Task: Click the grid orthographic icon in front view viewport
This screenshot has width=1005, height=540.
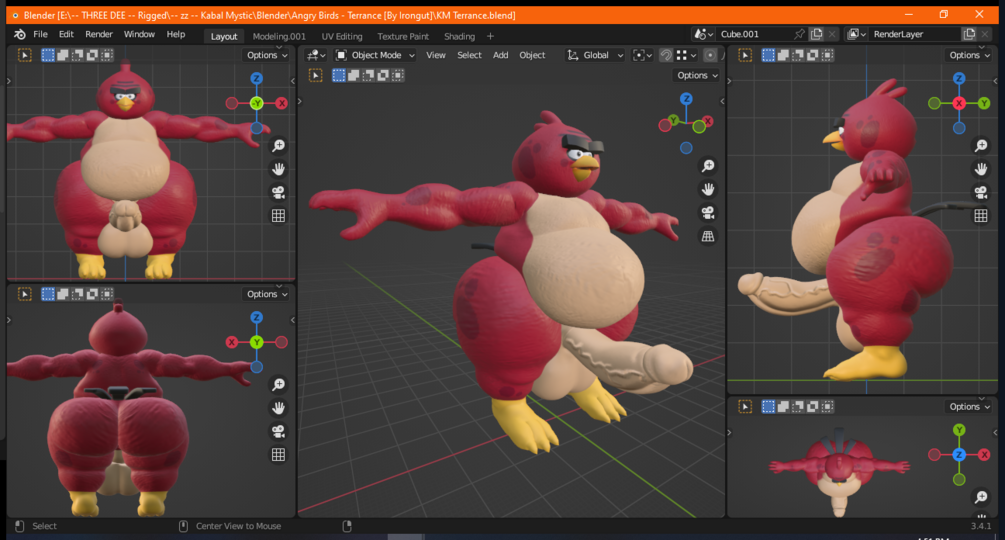Action: (x=278, y=216)
